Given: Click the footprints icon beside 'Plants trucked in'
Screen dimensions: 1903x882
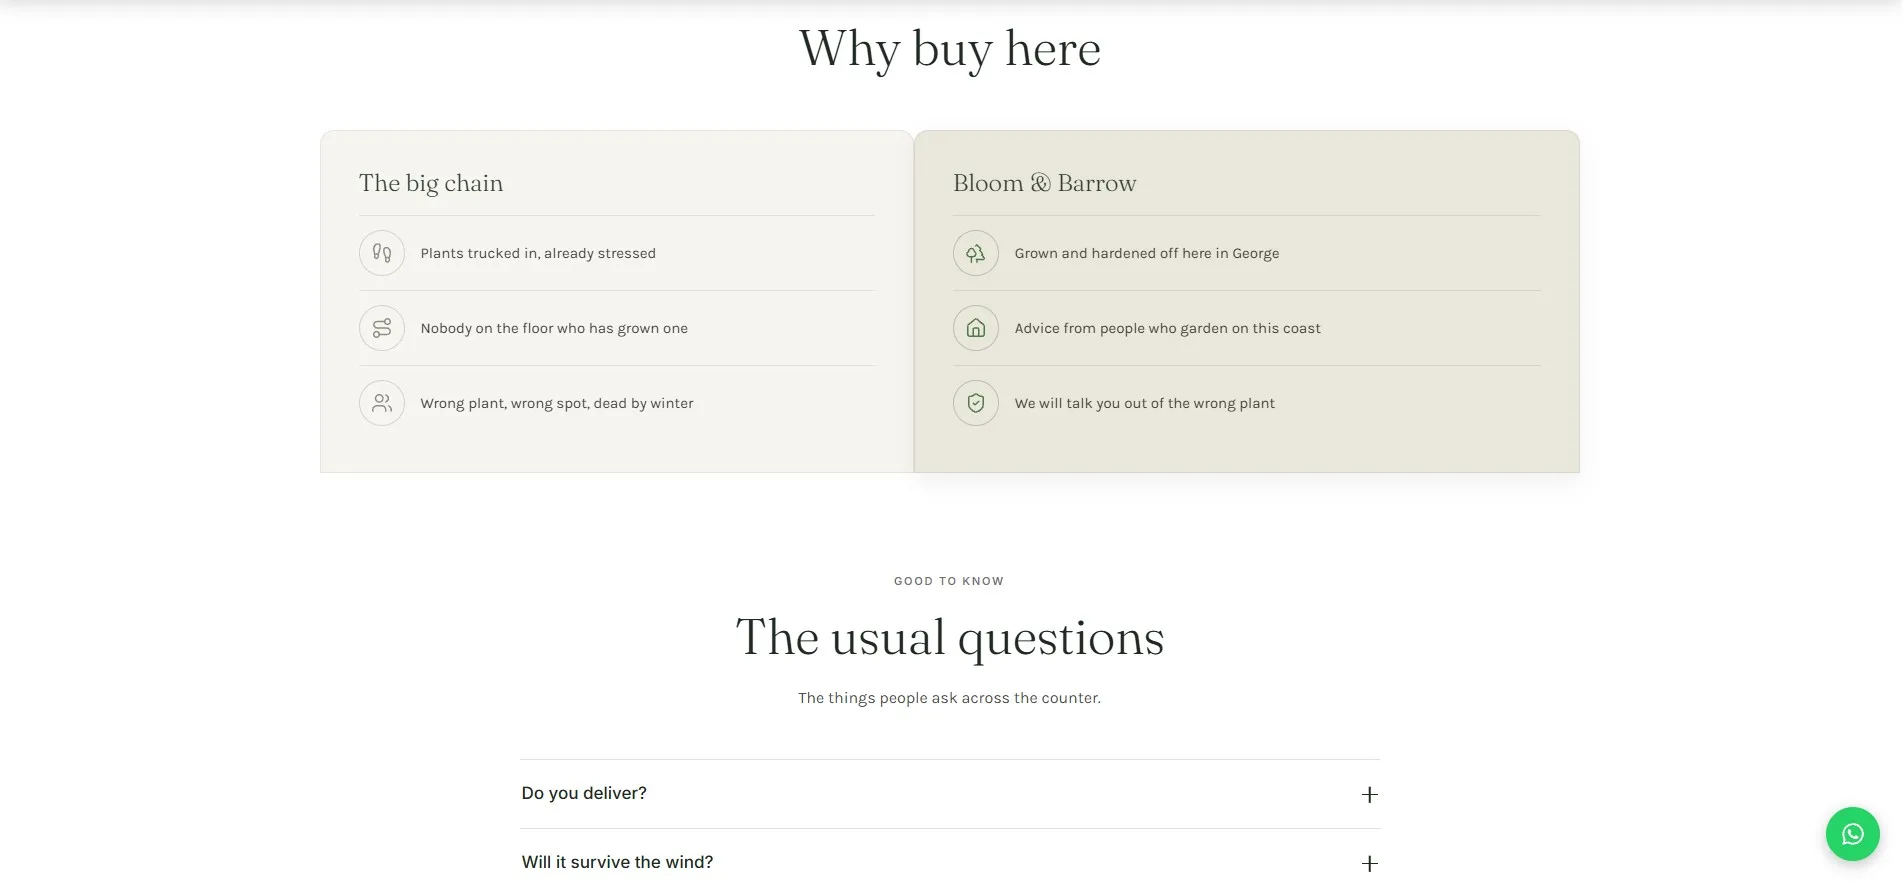Looking at the screenshot, I should coord(382,253).
